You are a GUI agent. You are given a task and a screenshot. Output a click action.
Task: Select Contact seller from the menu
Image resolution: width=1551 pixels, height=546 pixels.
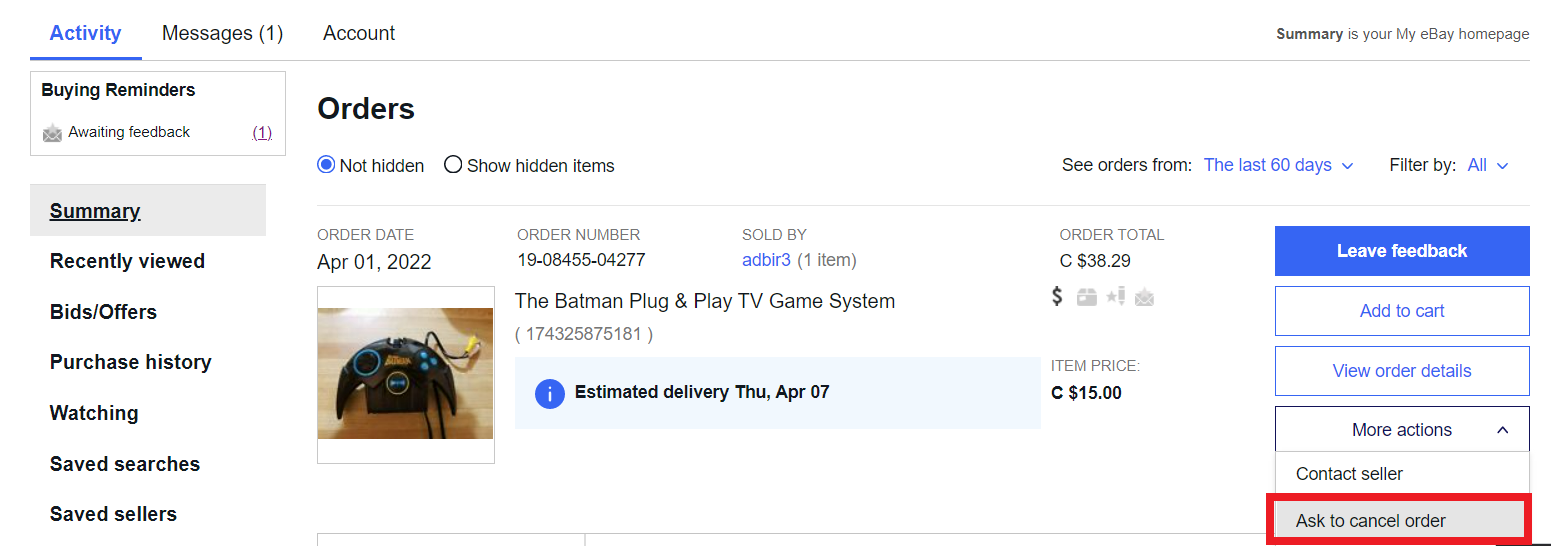(x=1349, y=474)
